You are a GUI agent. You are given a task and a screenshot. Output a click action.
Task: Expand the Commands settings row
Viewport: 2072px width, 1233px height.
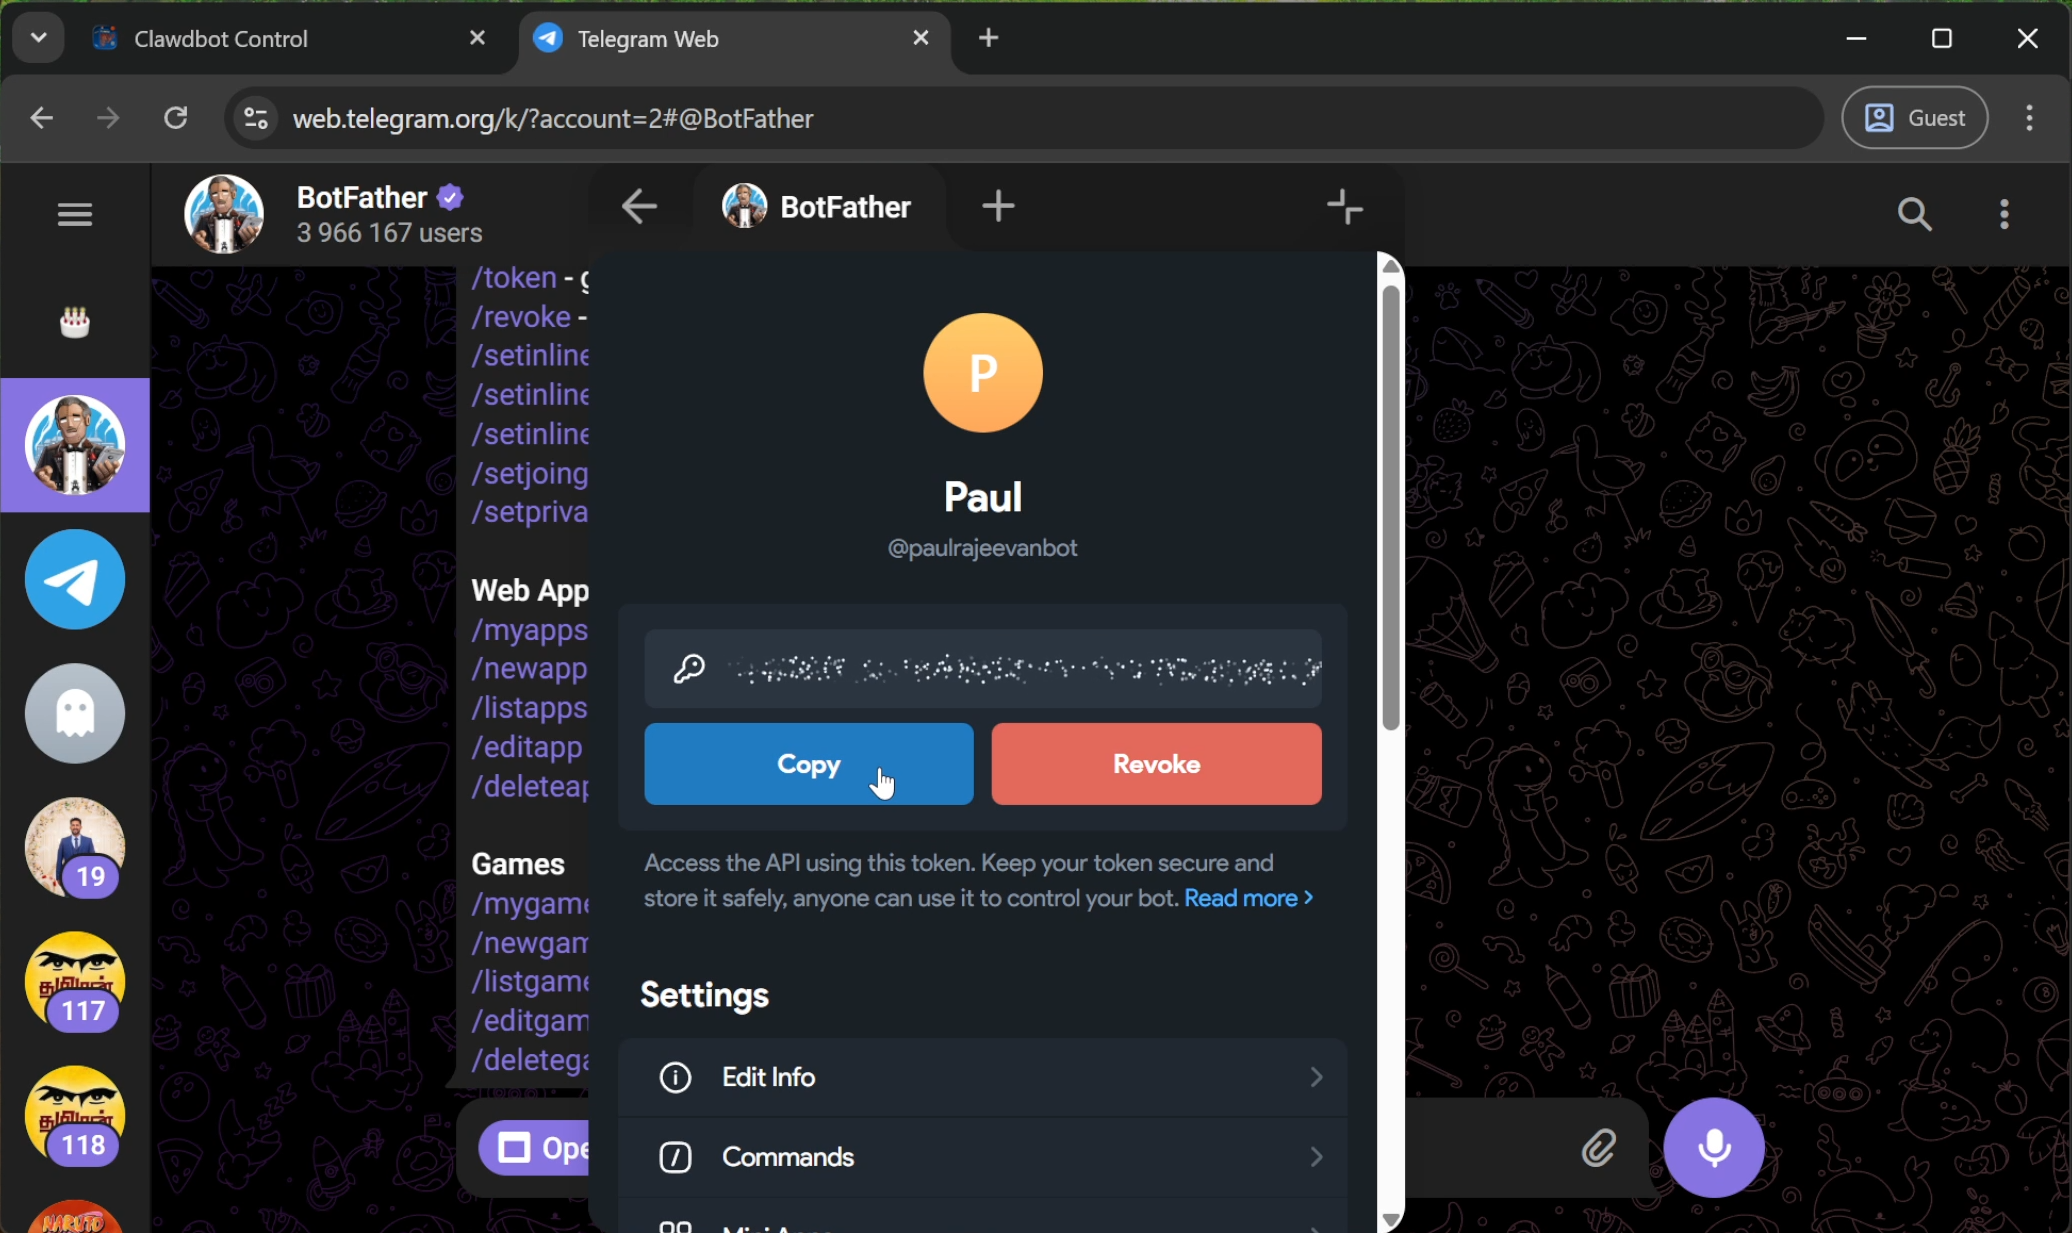click(x=983, y=1157)
